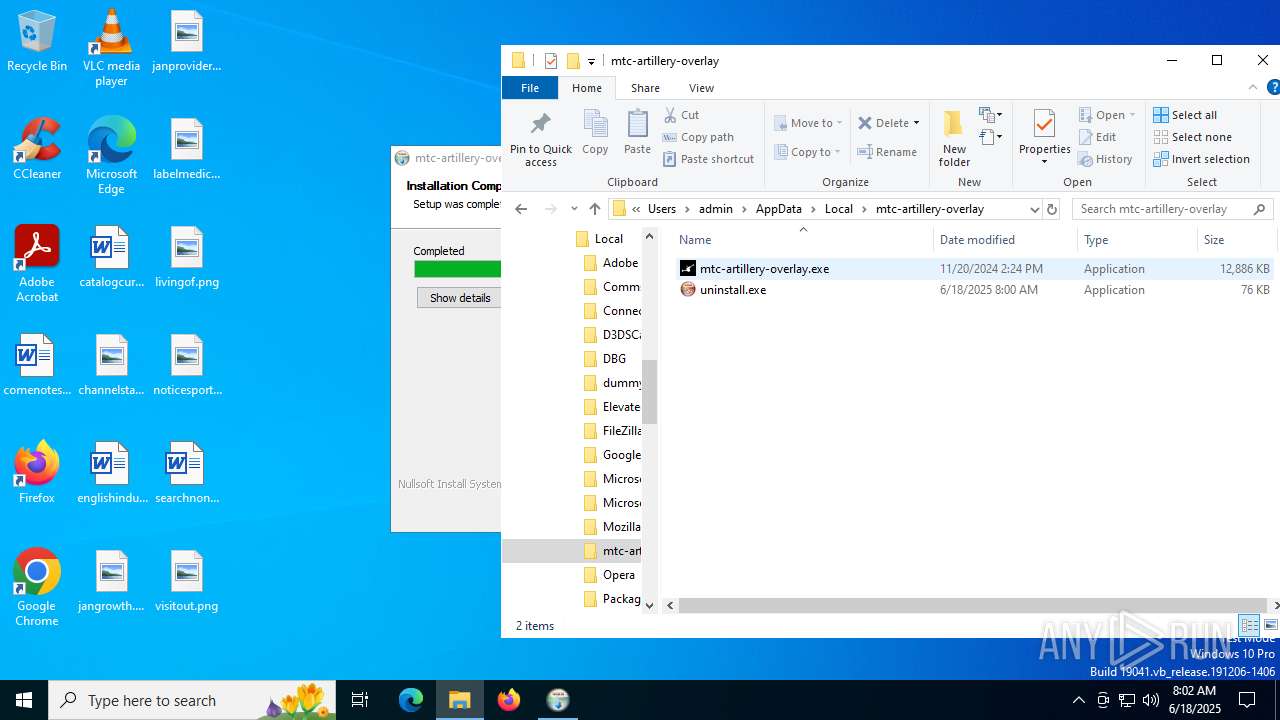Open notification center on taskbar
Image resolution: width=1280 pixels, height=720 pixels.
(1247, 700)
